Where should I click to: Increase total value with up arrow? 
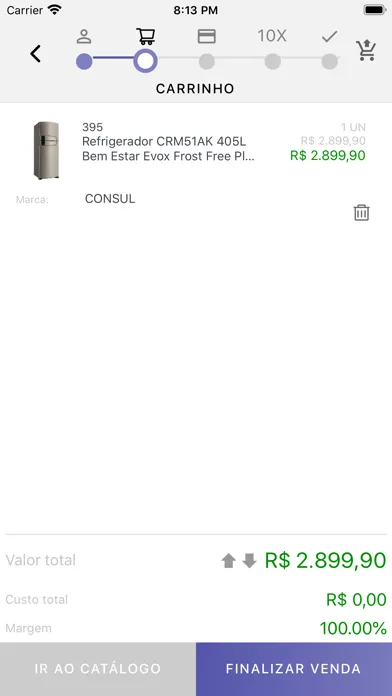[x=228, y=561]
